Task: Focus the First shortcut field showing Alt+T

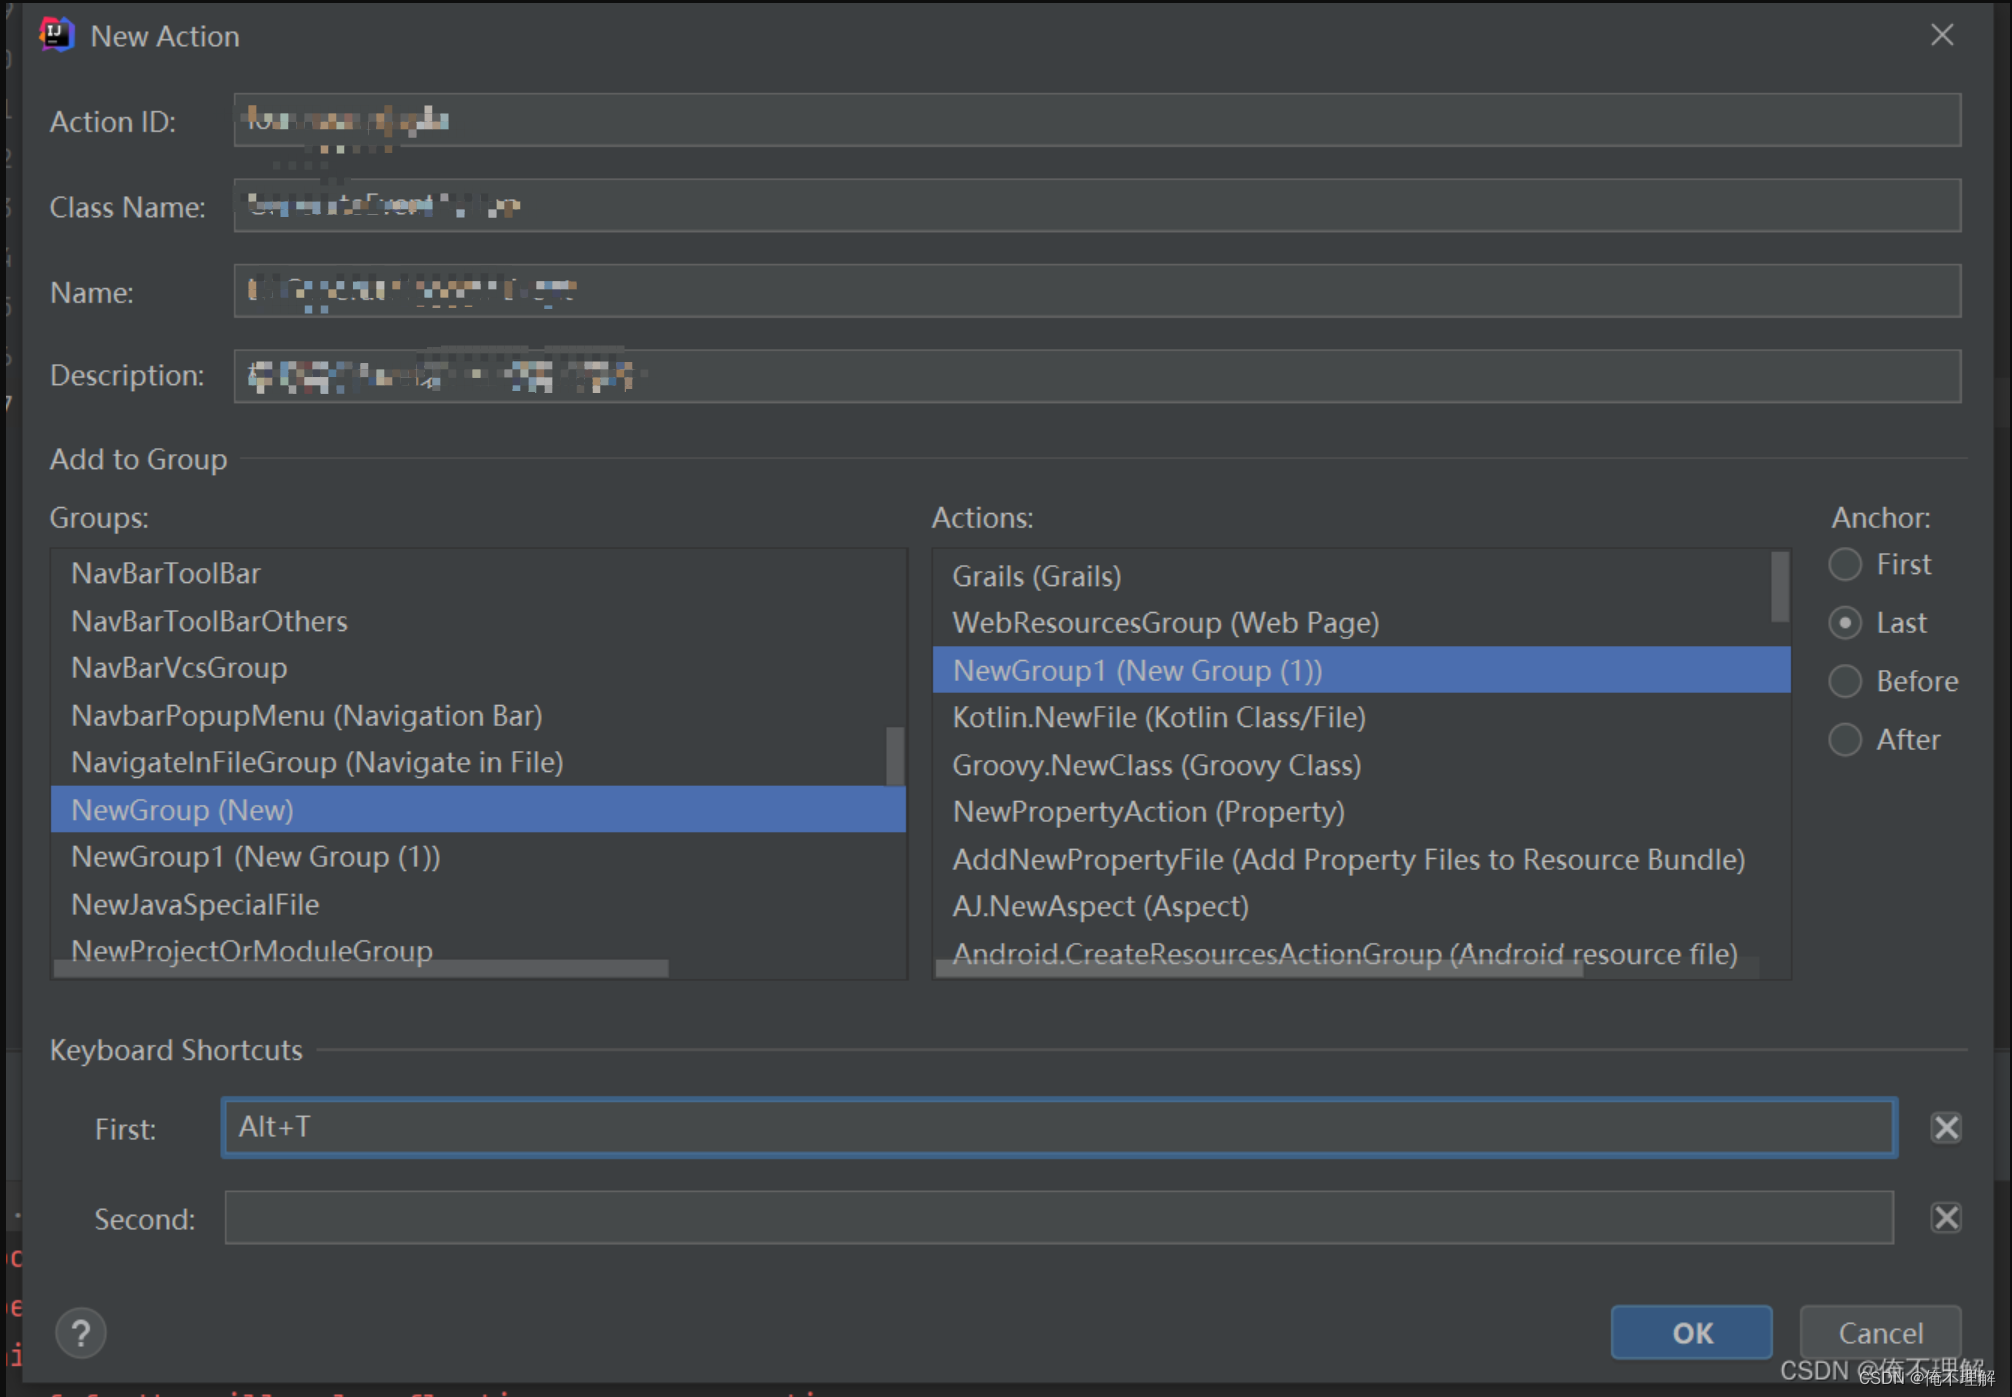Action: click(1059, 1127)
